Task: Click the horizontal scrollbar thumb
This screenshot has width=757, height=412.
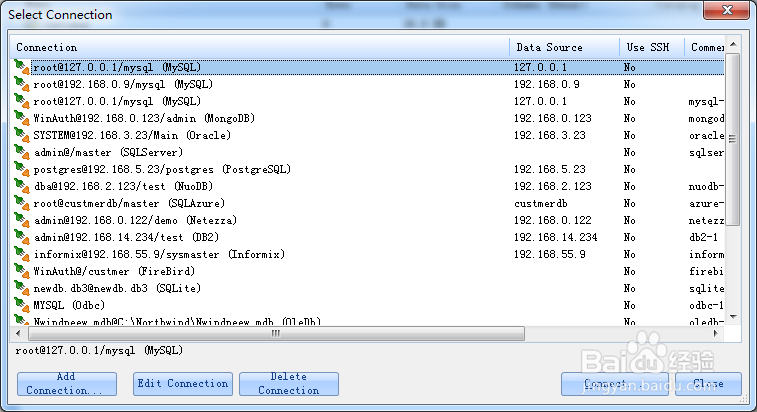Action: [276, 333]
